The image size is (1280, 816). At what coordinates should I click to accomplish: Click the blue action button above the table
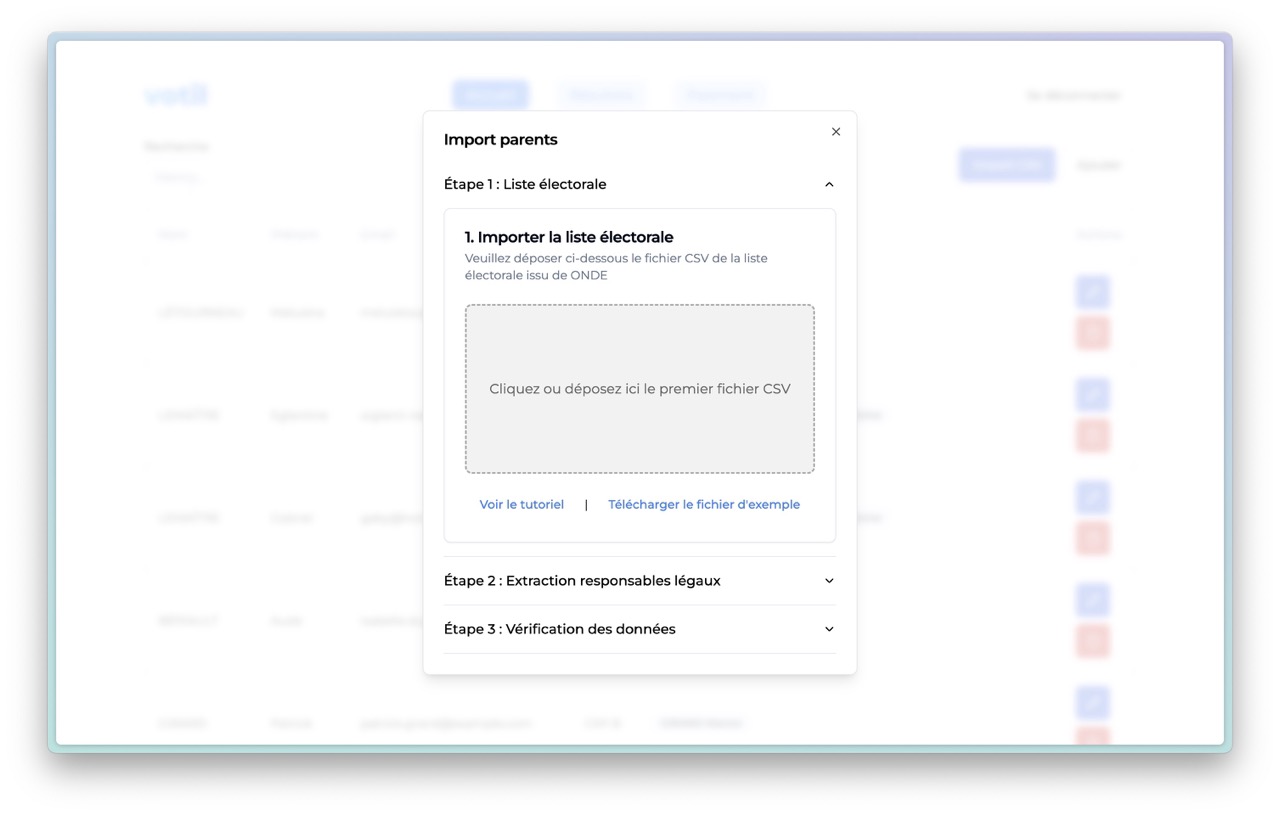1006,164
